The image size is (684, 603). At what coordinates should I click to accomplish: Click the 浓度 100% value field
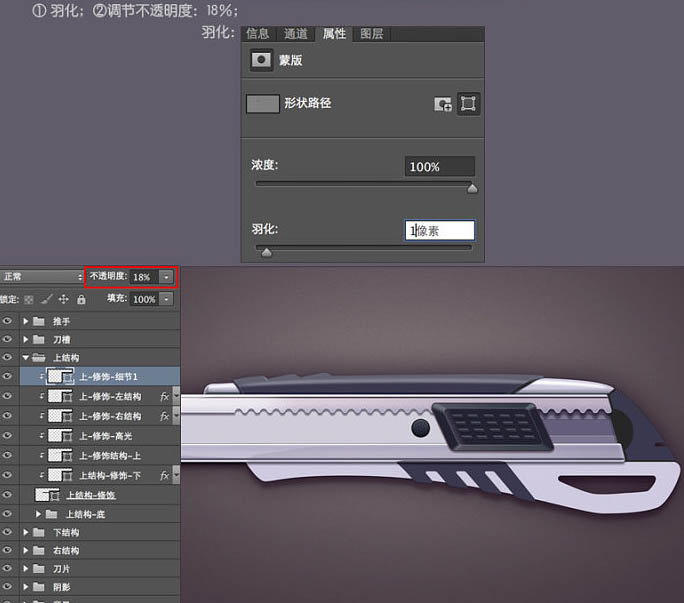click(x=440, y=166)
